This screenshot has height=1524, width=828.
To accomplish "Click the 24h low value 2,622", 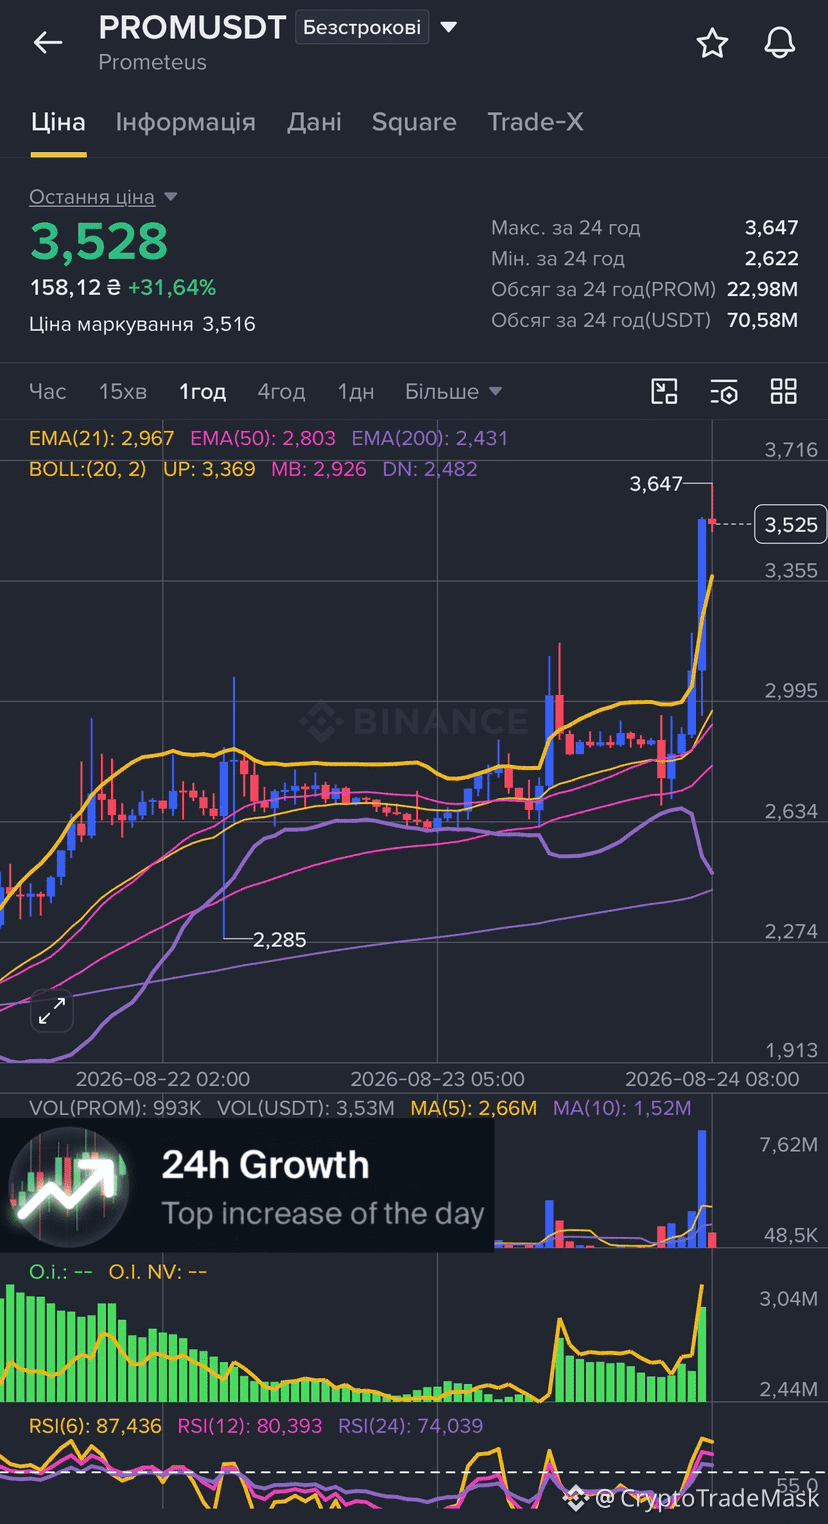I will point(772,259).
